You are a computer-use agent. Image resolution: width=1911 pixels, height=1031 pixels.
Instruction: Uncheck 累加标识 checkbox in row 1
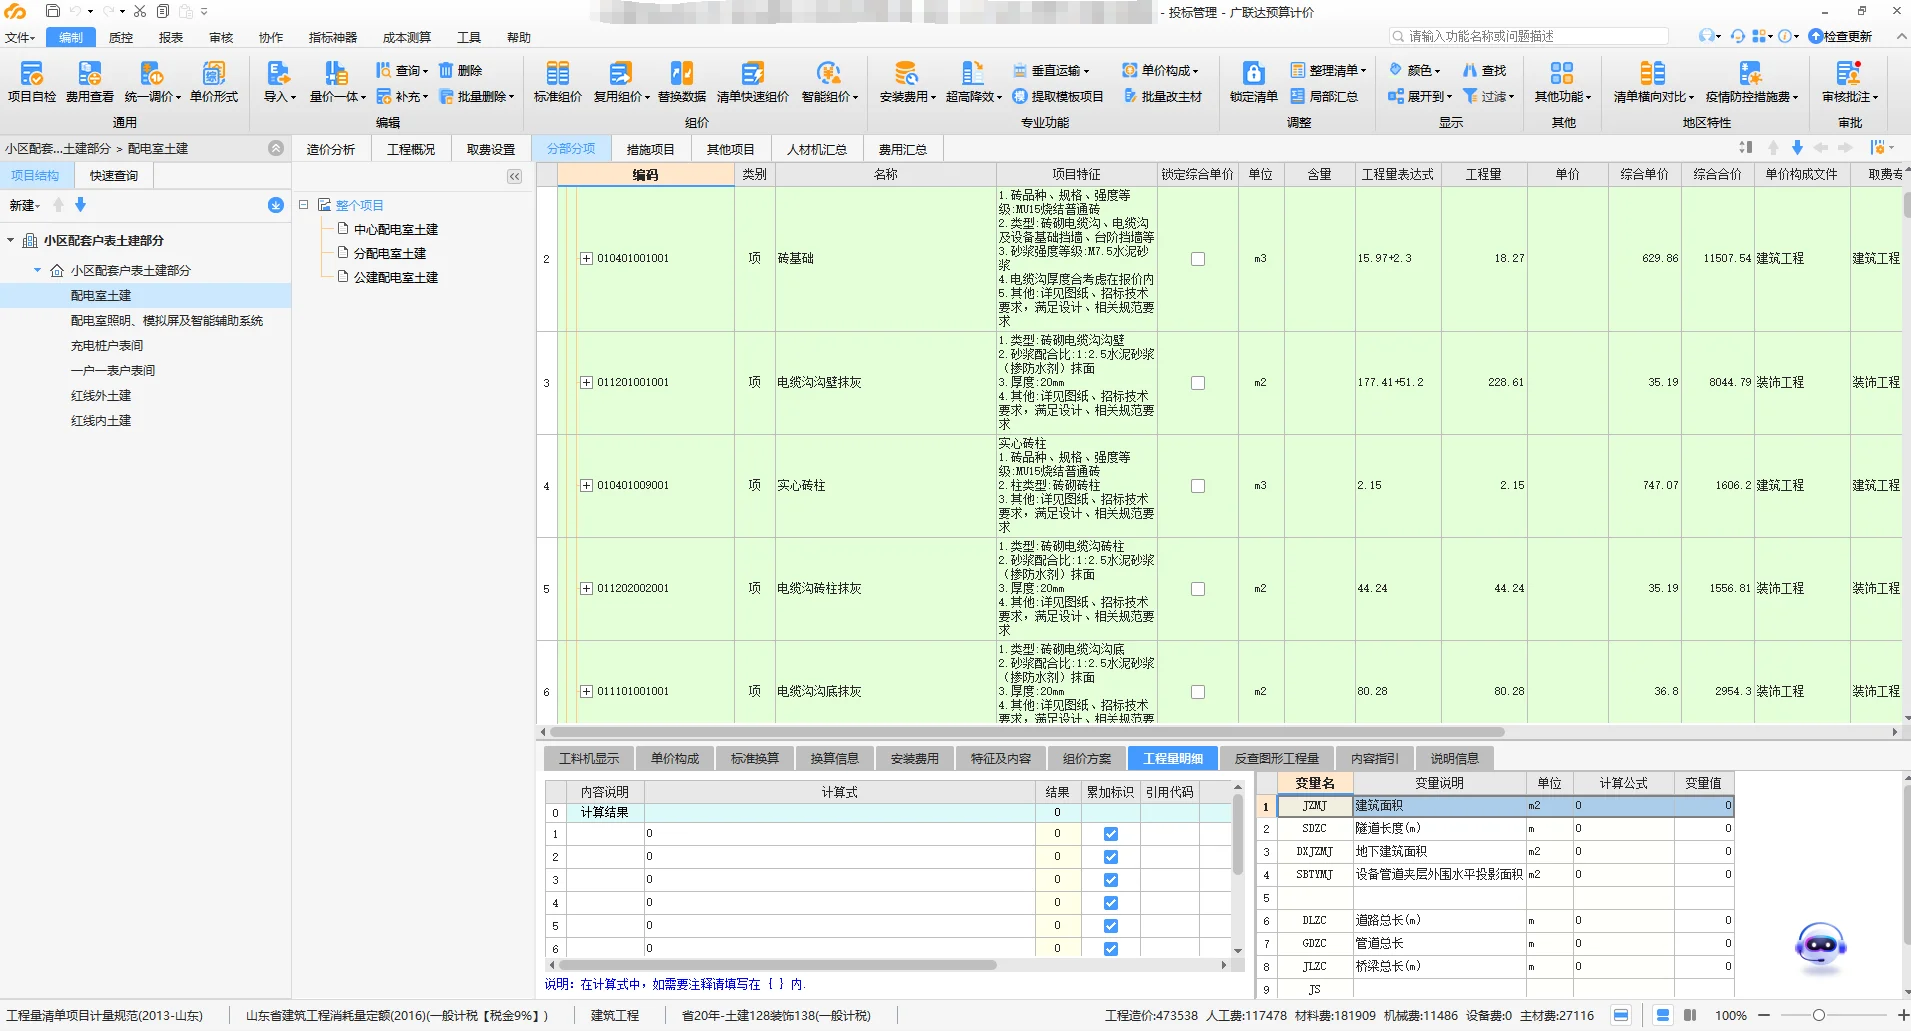(x=1111, y=834)
